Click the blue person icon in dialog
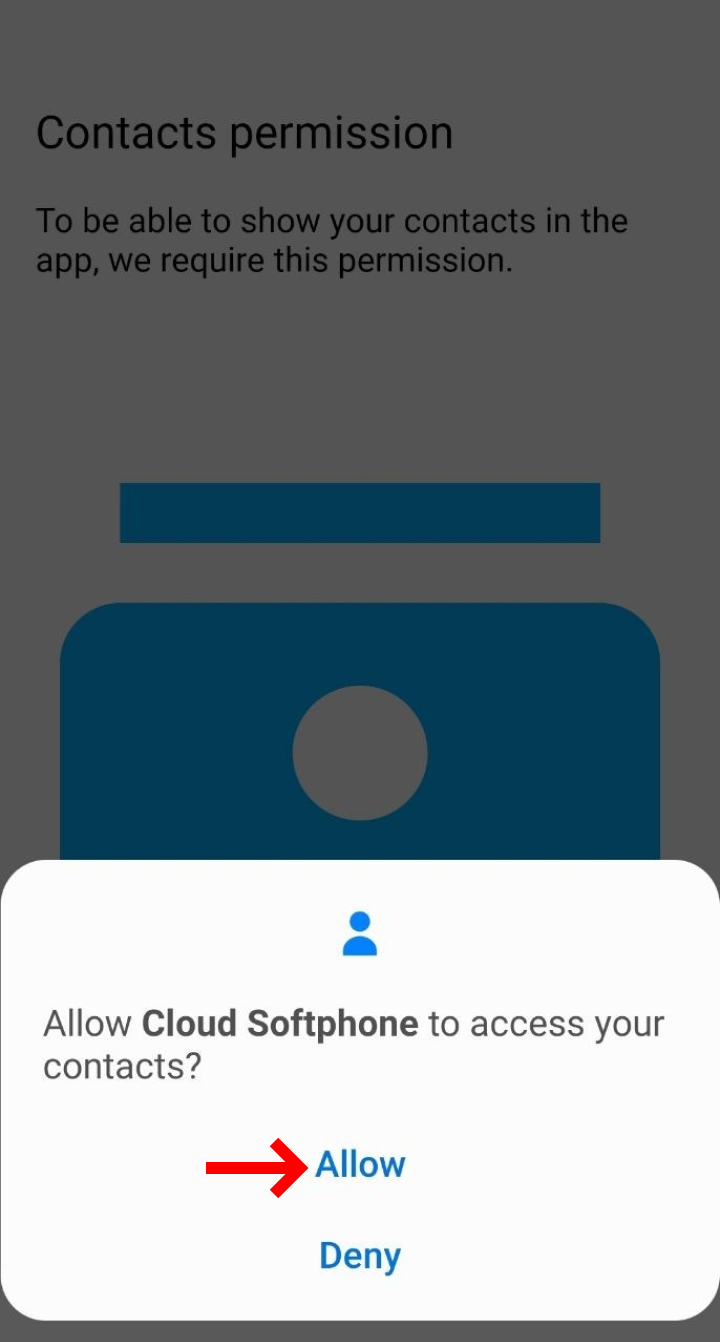This screenshot has height=1342, width=720. (360, 934)
